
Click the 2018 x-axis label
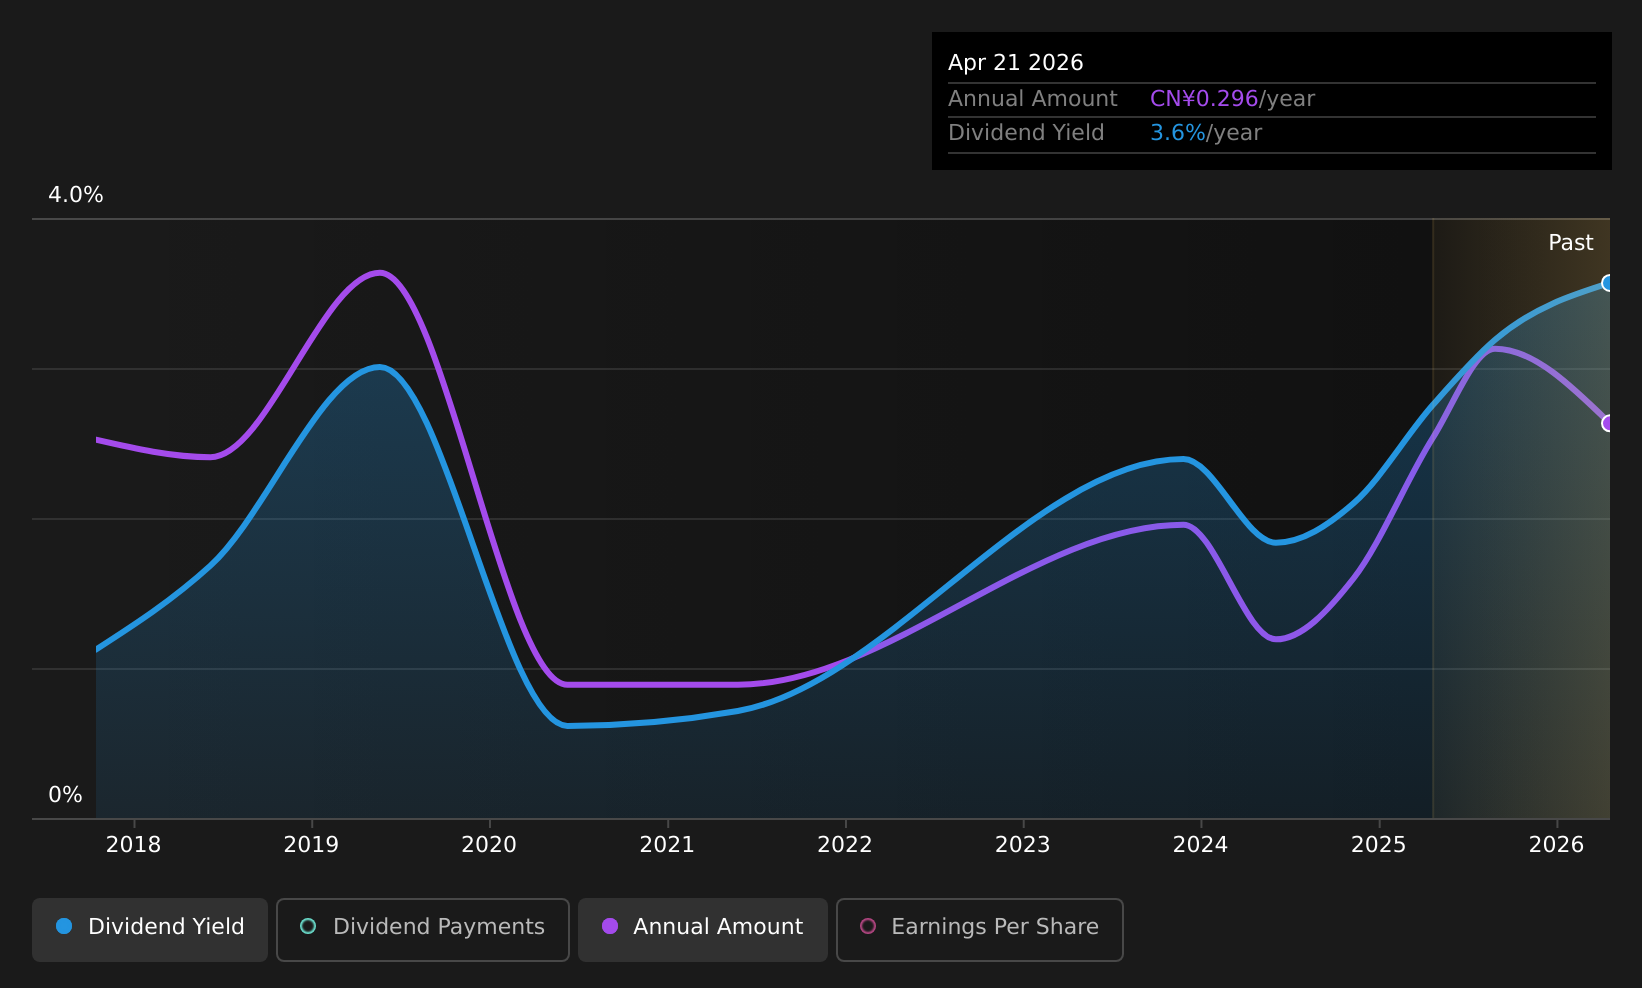133,845
